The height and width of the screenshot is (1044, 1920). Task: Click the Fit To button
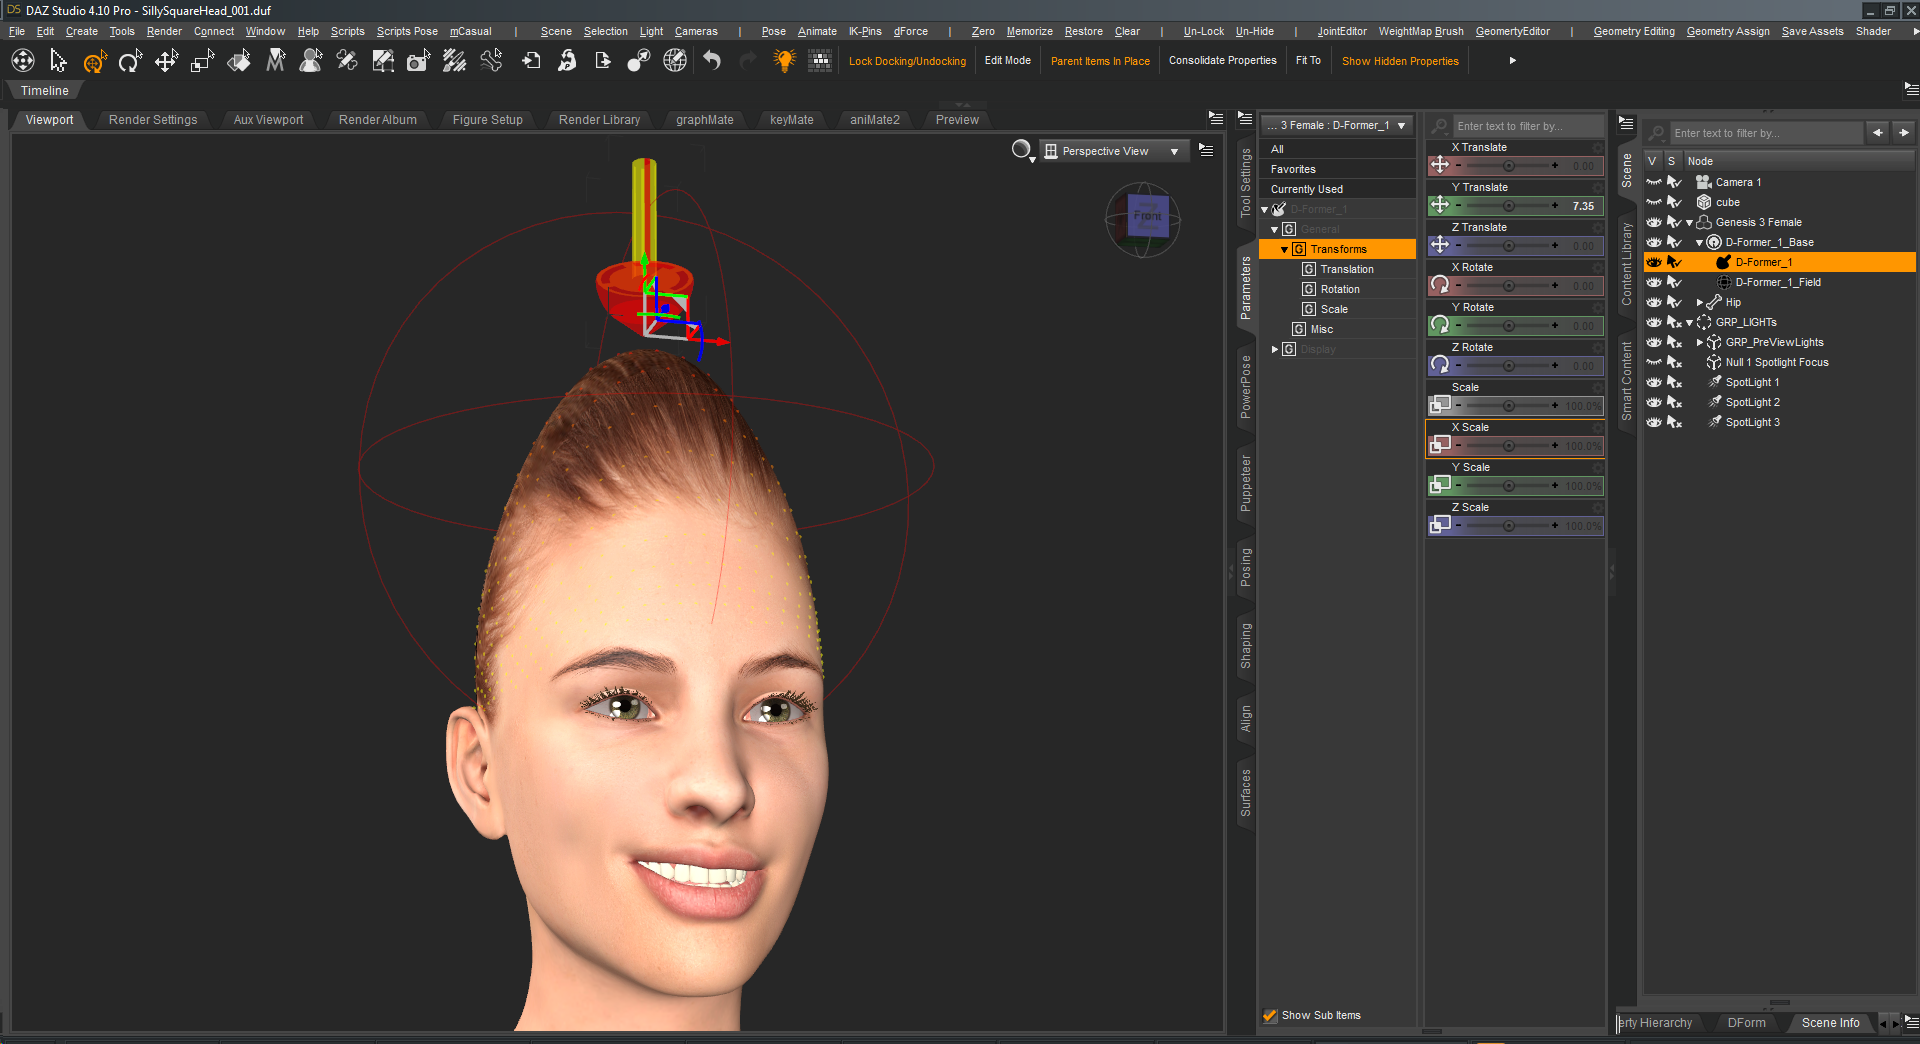[1308, 61]
